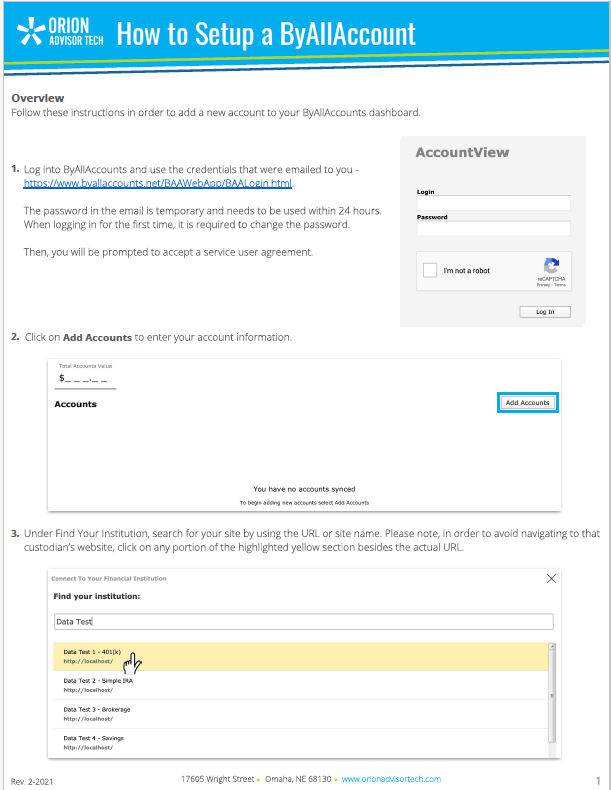Click the http://localhost/ URL under Data Test 1
The width and height of the screenshot is (611, 790).
tap(88, 662)
